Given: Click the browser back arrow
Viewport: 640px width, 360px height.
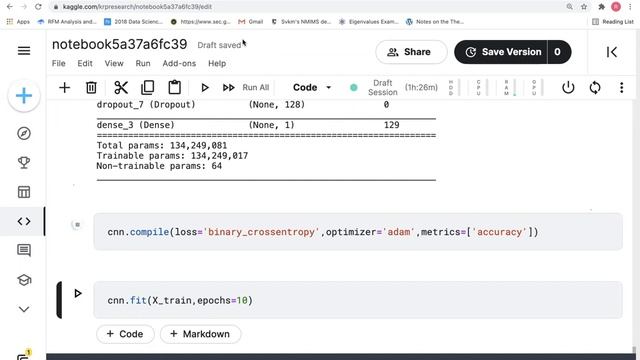Looking at the screenshot, I should click(10, 7).
